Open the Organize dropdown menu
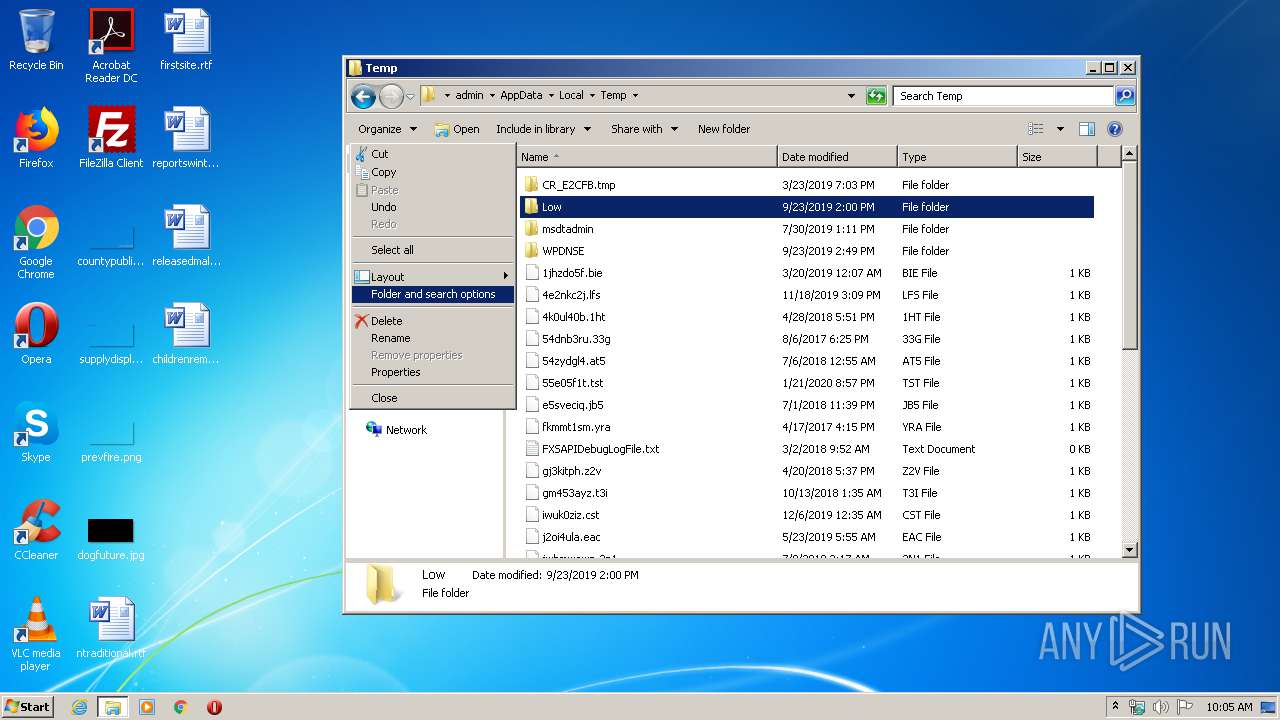The width and height of the screenshot is (1280, 720). point(387,129)
